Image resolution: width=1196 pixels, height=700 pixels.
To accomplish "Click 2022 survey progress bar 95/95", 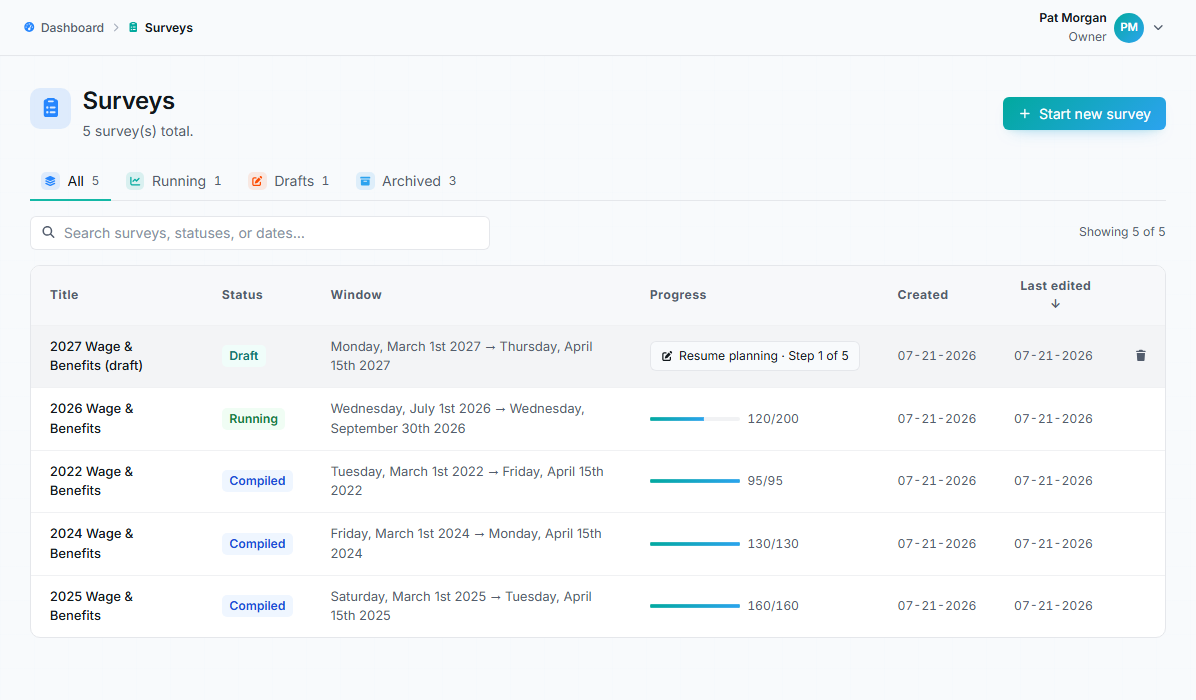I will pos(694,481).
